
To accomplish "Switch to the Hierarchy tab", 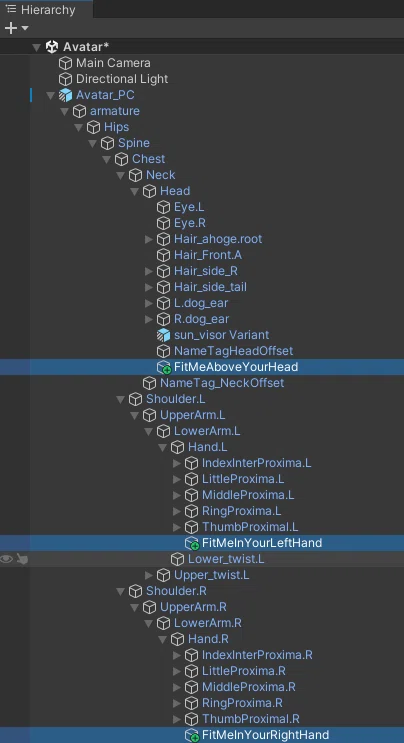I will click(x=46, y=9).
